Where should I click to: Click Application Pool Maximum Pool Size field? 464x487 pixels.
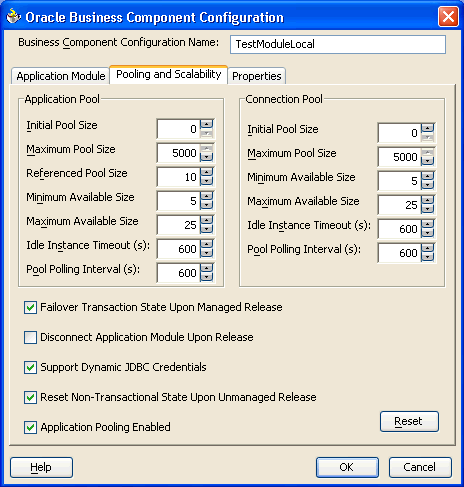click(x=179, y=153)
